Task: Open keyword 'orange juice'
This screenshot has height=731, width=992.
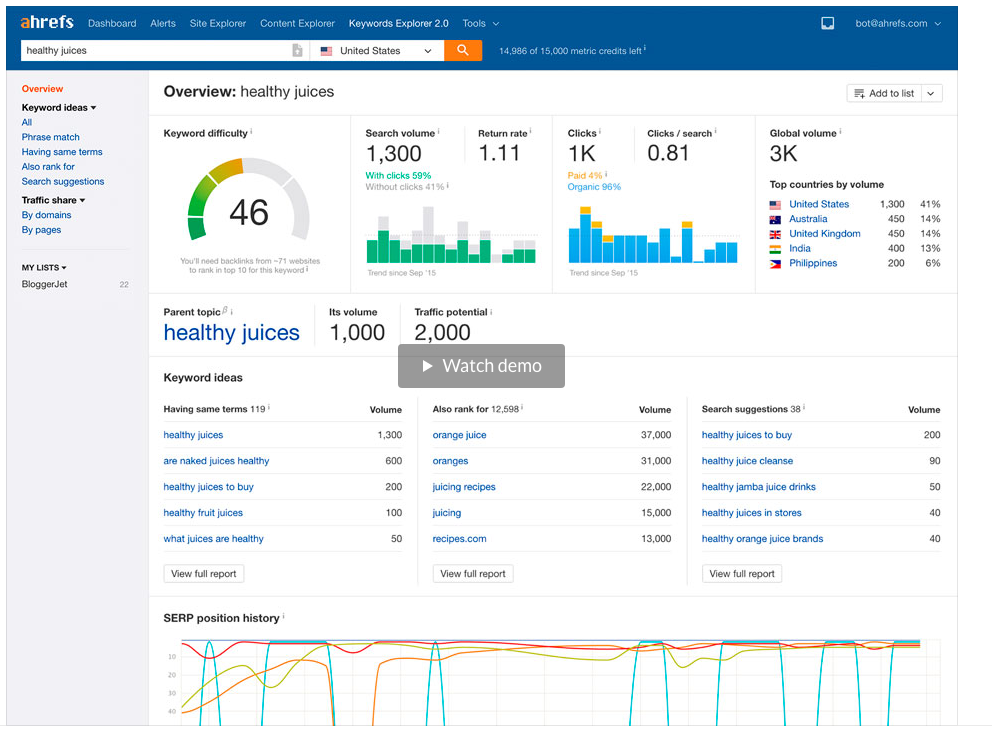Action: (x=459, y=435)
